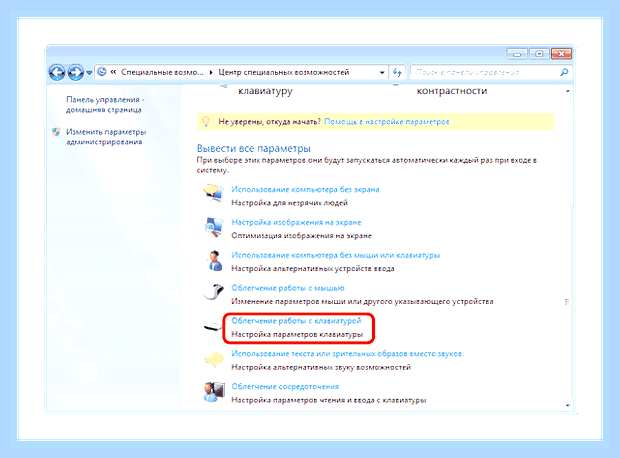Minimize the control panel window
This screenshot has height=458, width=620.
point(517,53)
